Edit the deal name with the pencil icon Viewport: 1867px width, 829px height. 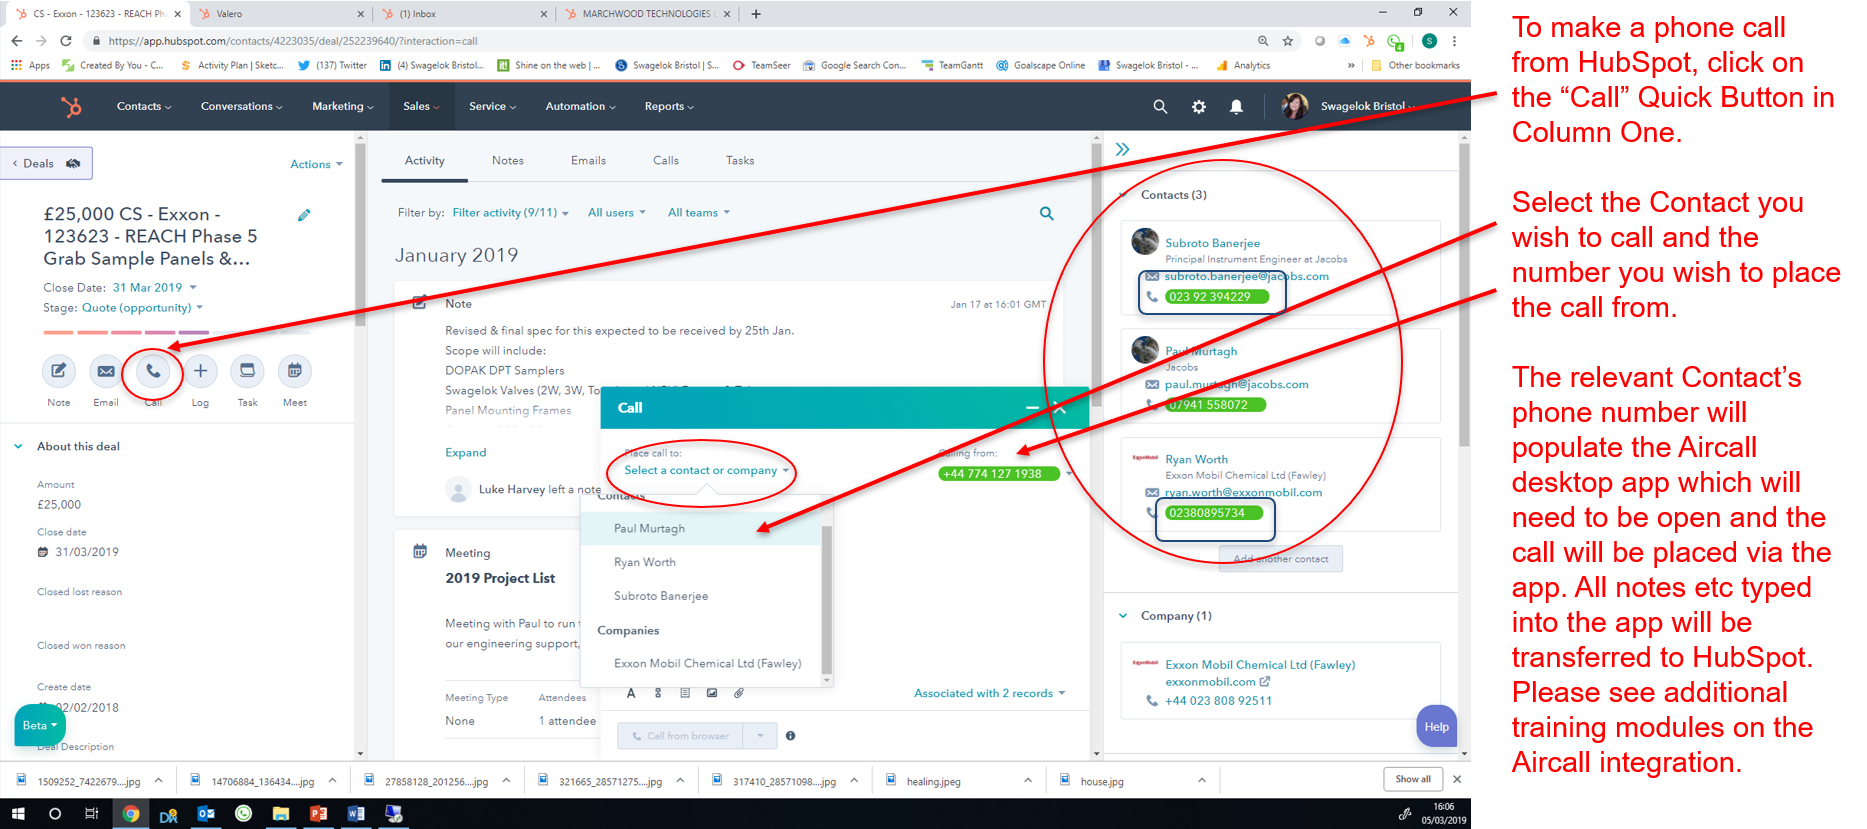pyautogui.click(x=304, y=215)
